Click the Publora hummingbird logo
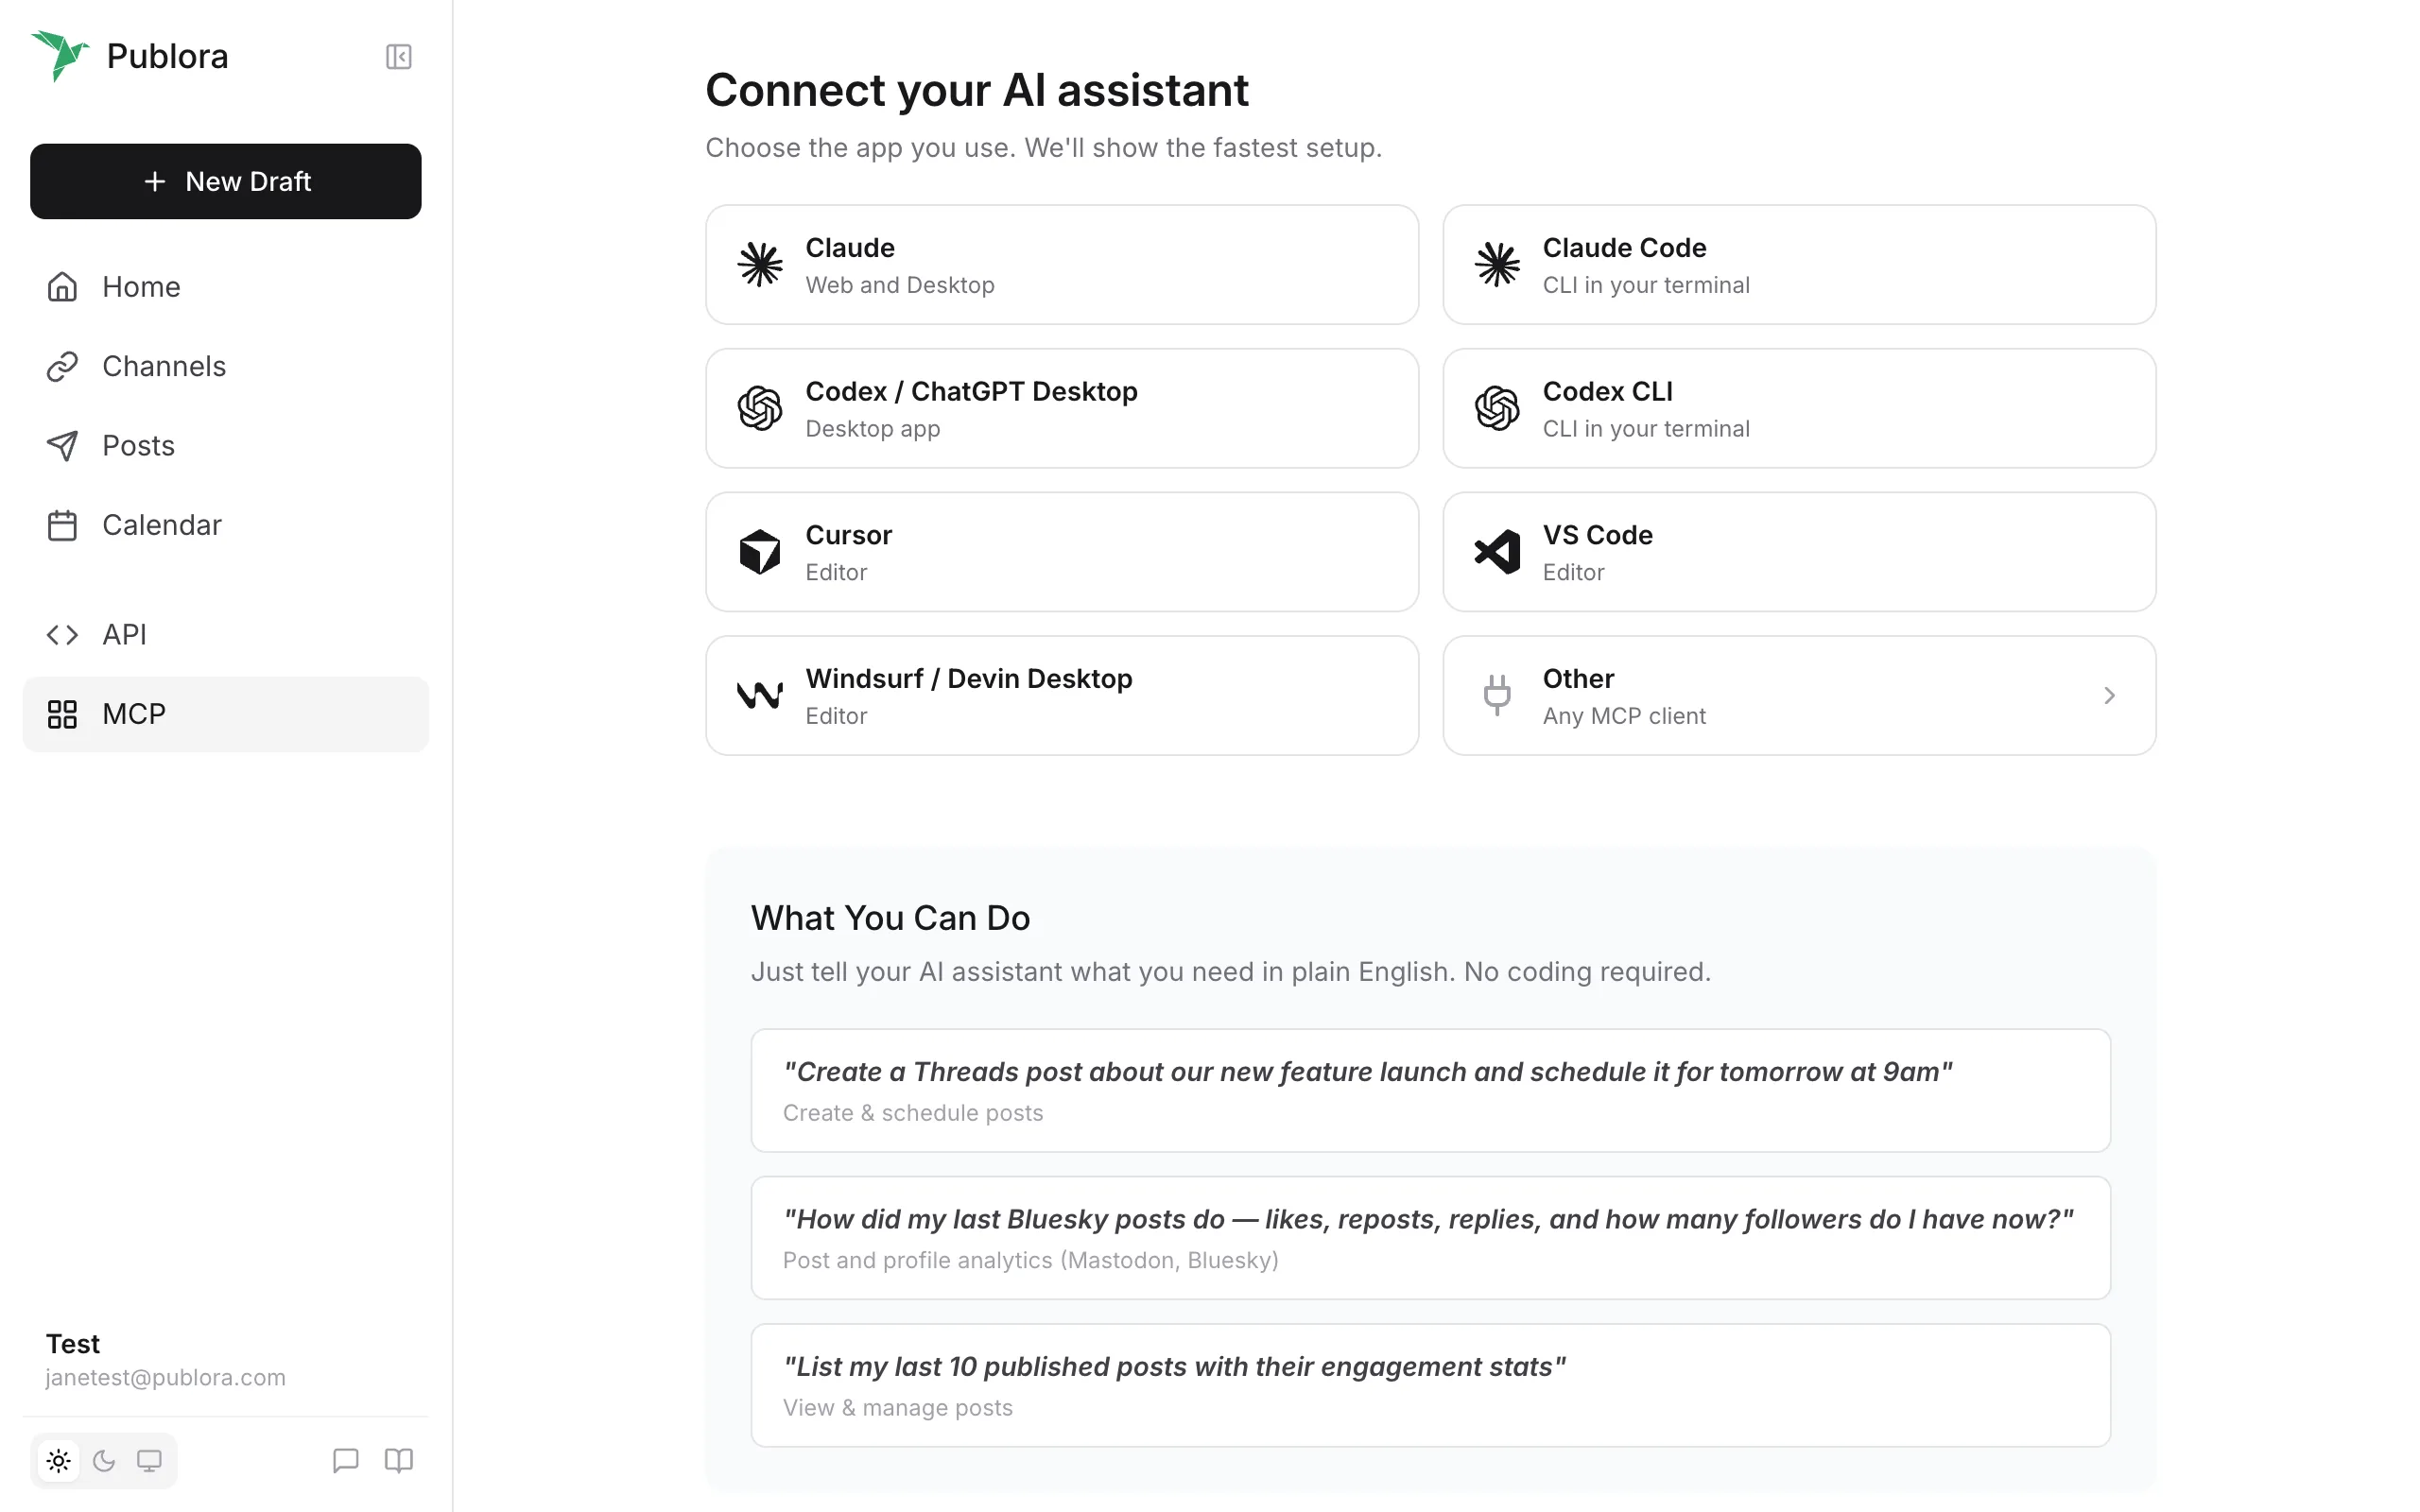Viewport: 2420px width, 1512px height. tap(60, 56)
